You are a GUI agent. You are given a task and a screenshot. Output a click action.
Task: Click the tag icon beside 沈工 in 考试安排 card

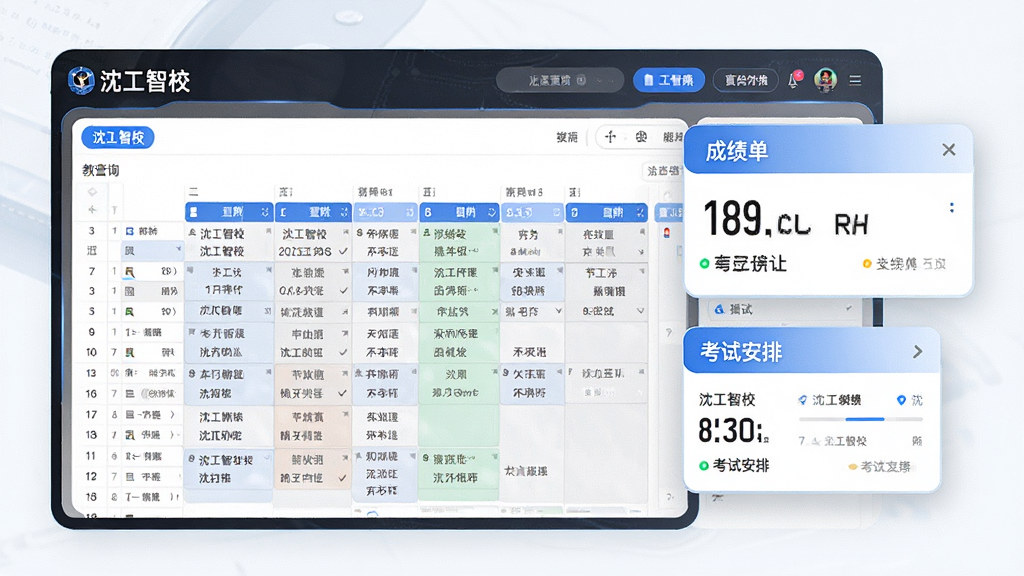(803, 400)
